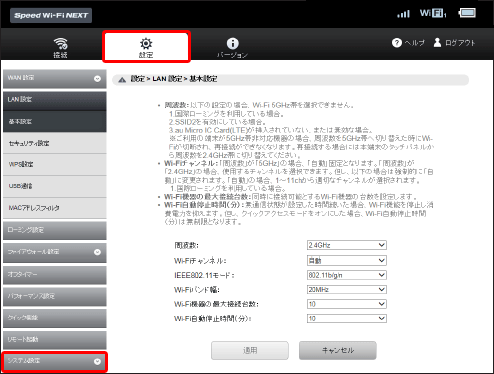Click the Wi-Fi status indicator icon
Image resolution: width=494 pixels, height=374 pixels.
(433, 13)
